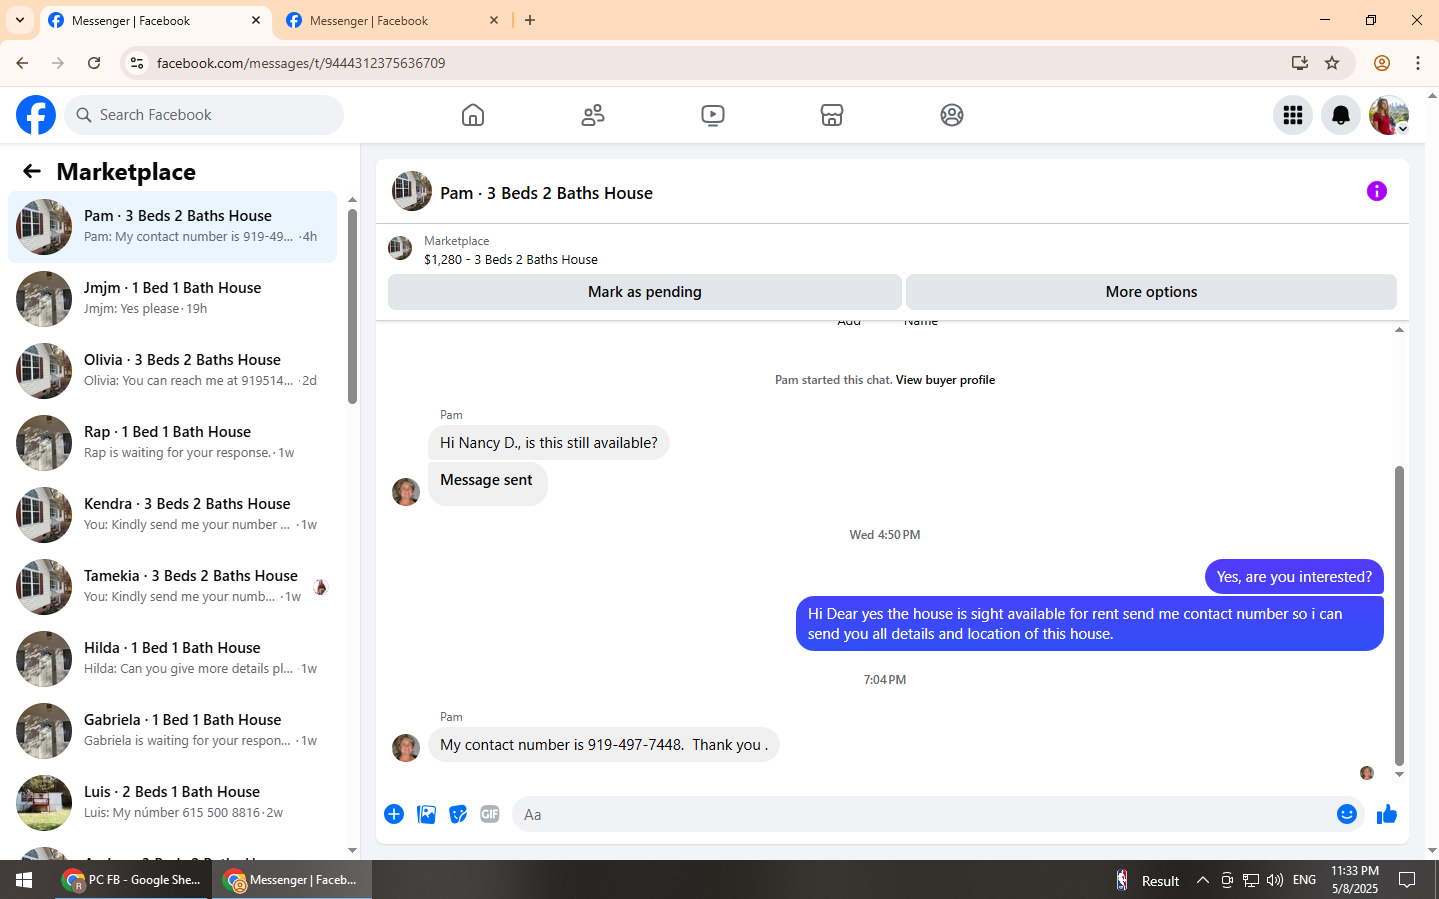
Task: Expand the tab search dropdown arrow
Action: click(19, 20)
